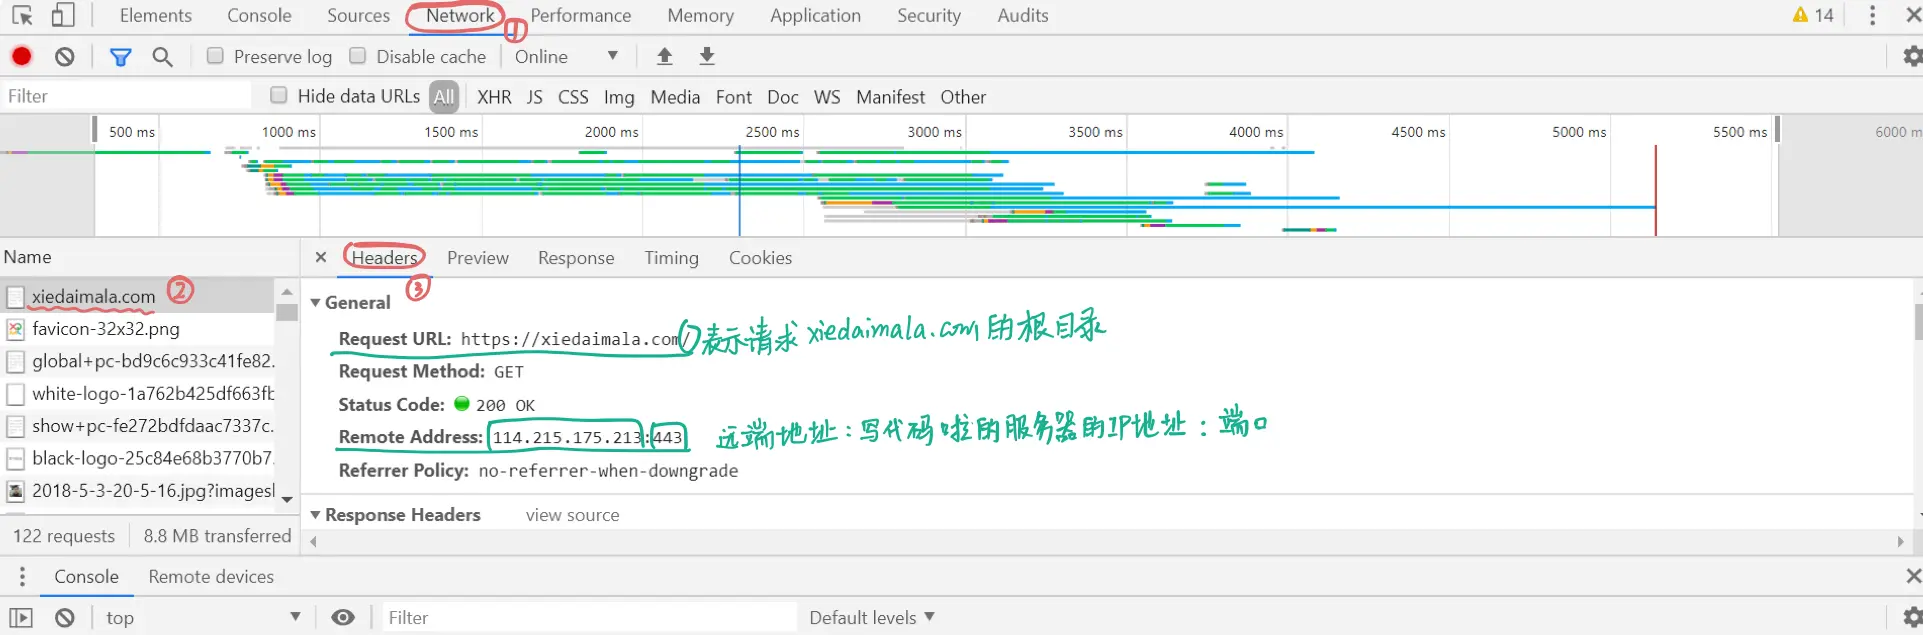Open the Performance panel
This screenshot has width=1923, height=635.
[581, 15]
